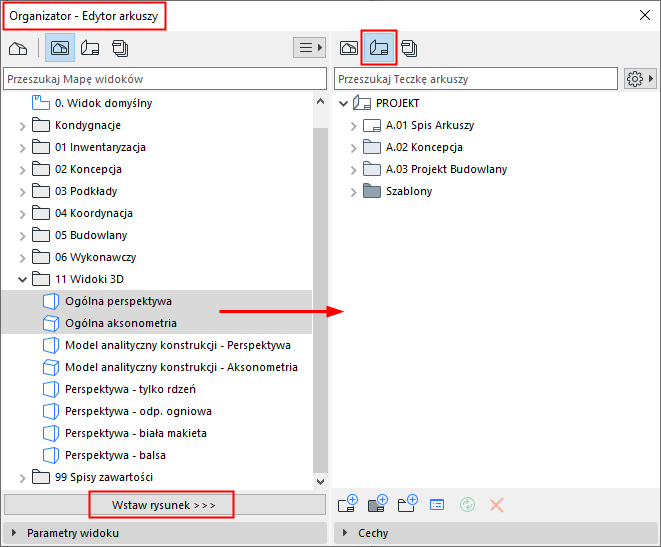The height and width of the screenshot is (547, 661).
Task: Expand the 'A.03 Projekt Budowlany' subset
Action: click(353, 169)
